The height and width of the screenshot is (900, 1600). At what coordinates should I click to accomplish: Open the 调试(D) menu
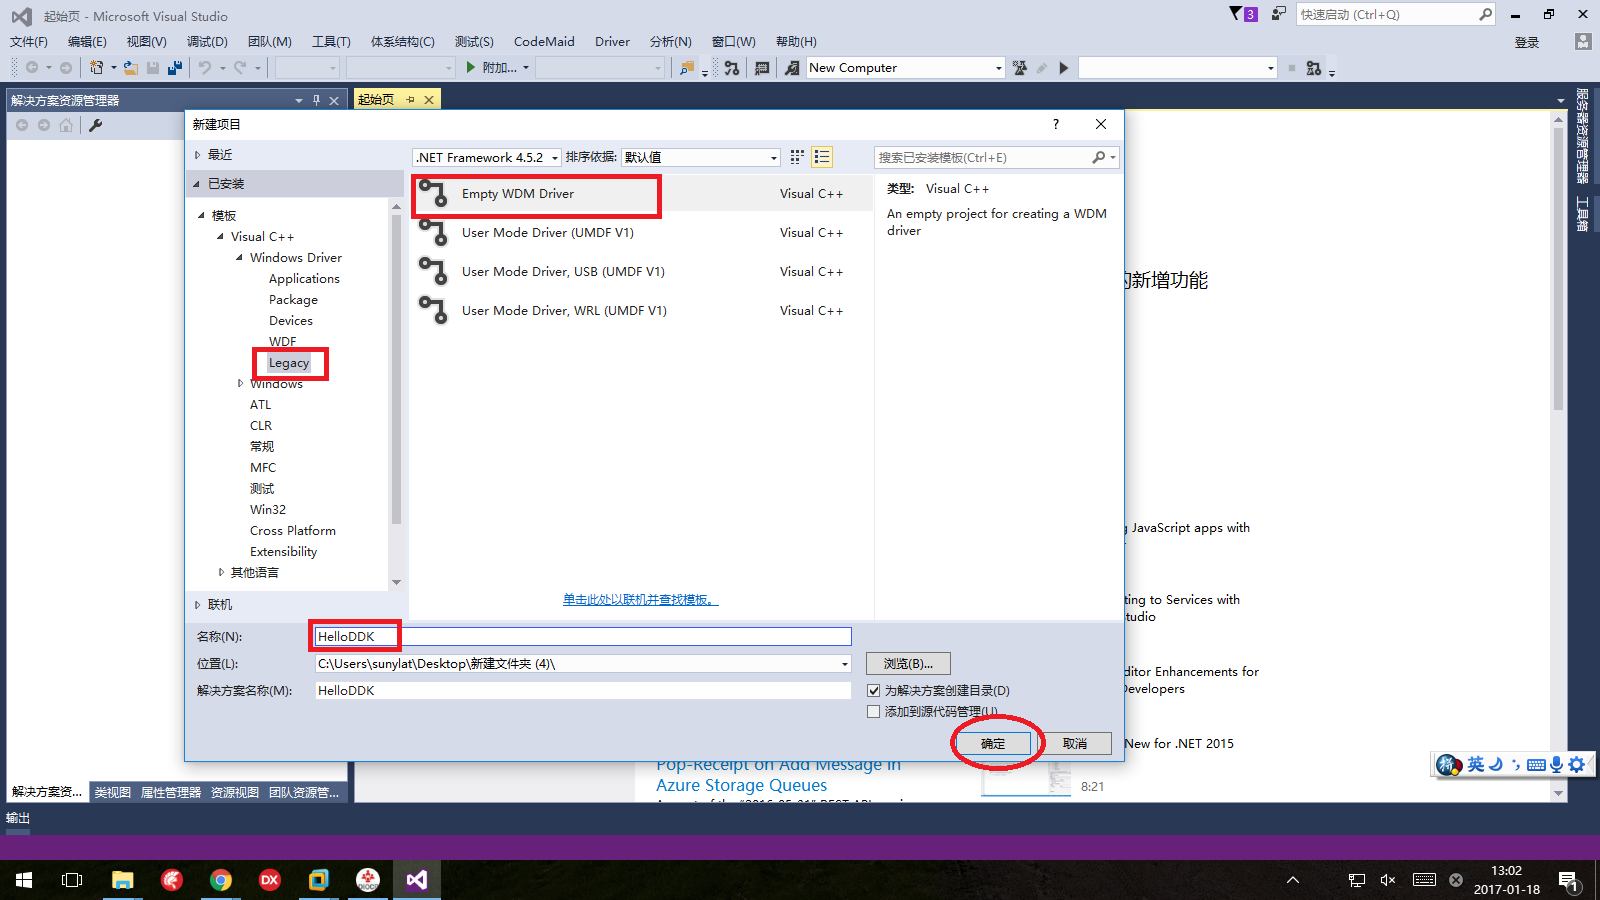[x=207, y=42]
